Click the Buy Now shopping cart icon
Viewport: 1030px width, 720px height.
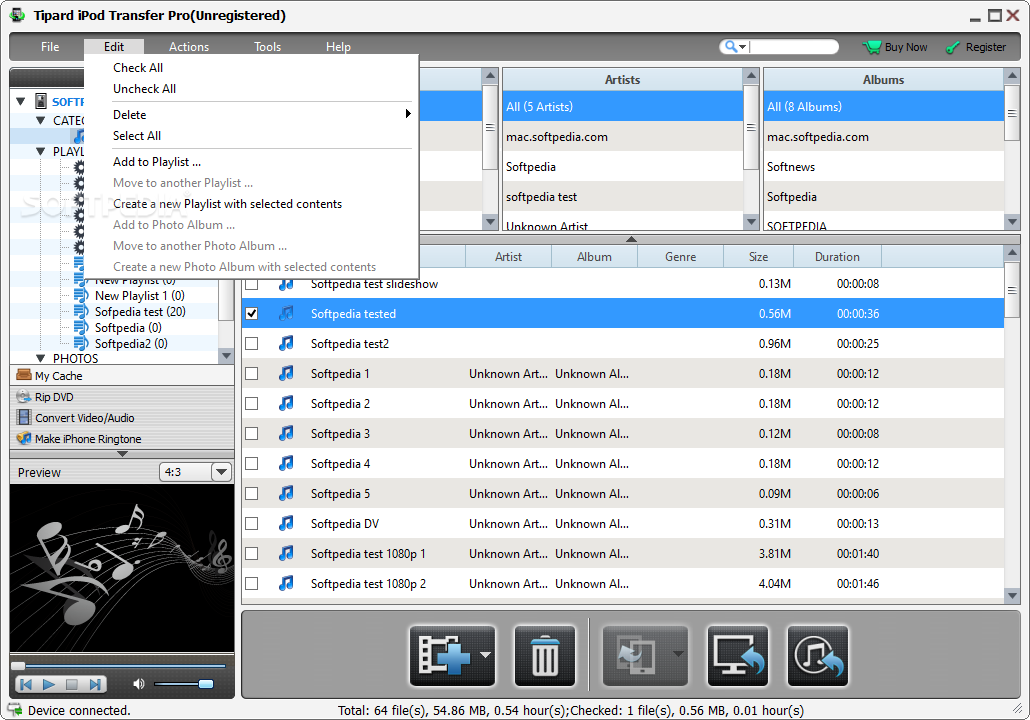(872, 47)
